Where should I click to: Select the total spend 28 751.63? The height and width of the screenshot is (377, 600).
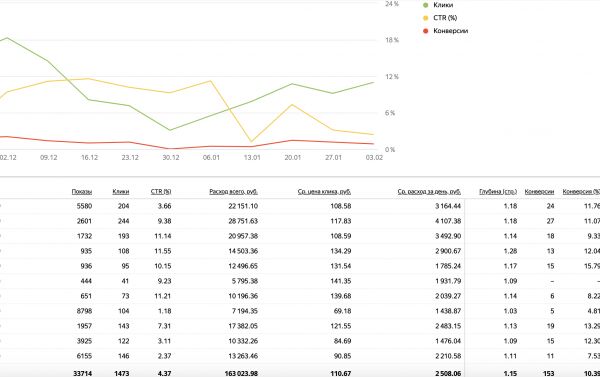point(243,221)
